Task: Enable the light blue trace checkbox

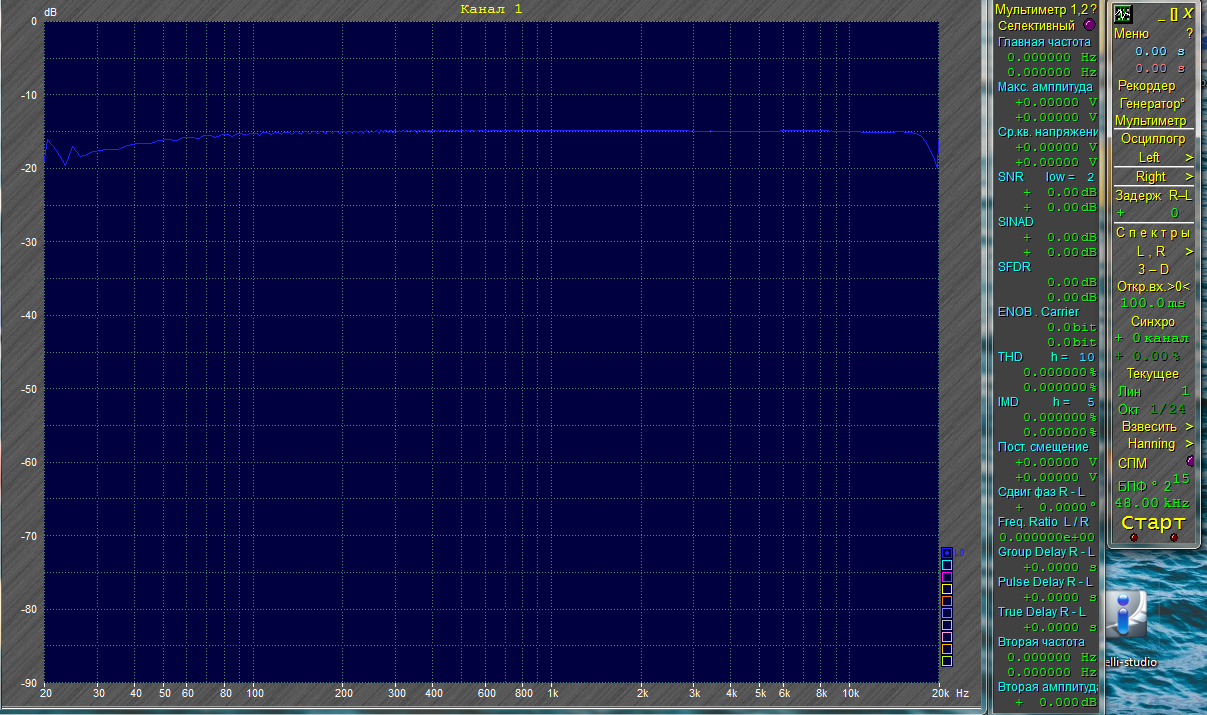Action: 946,613
